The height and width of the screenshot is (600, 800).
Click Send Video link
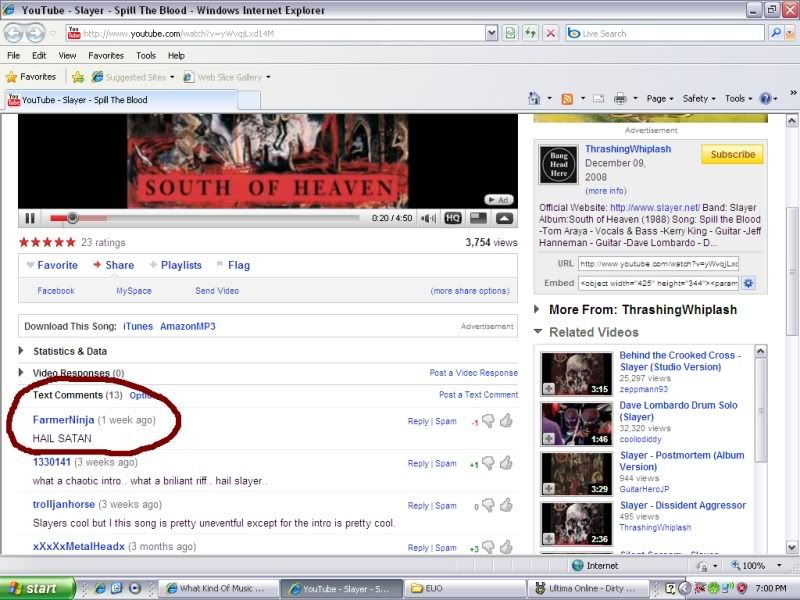[x=217, y=291]
